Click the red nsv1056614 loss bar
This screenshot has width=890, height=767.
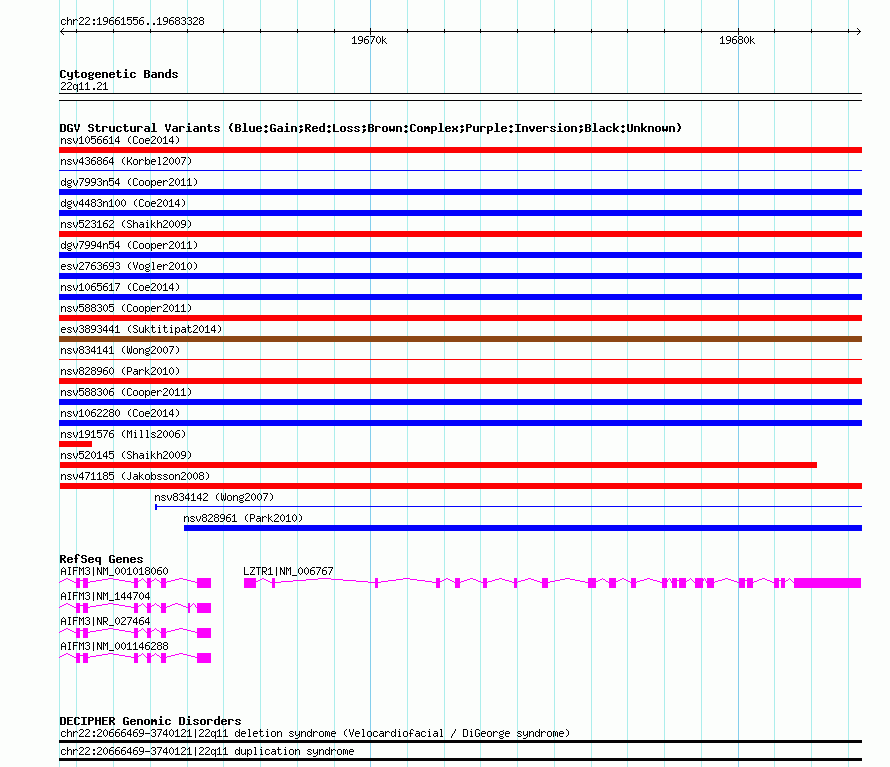460,150
